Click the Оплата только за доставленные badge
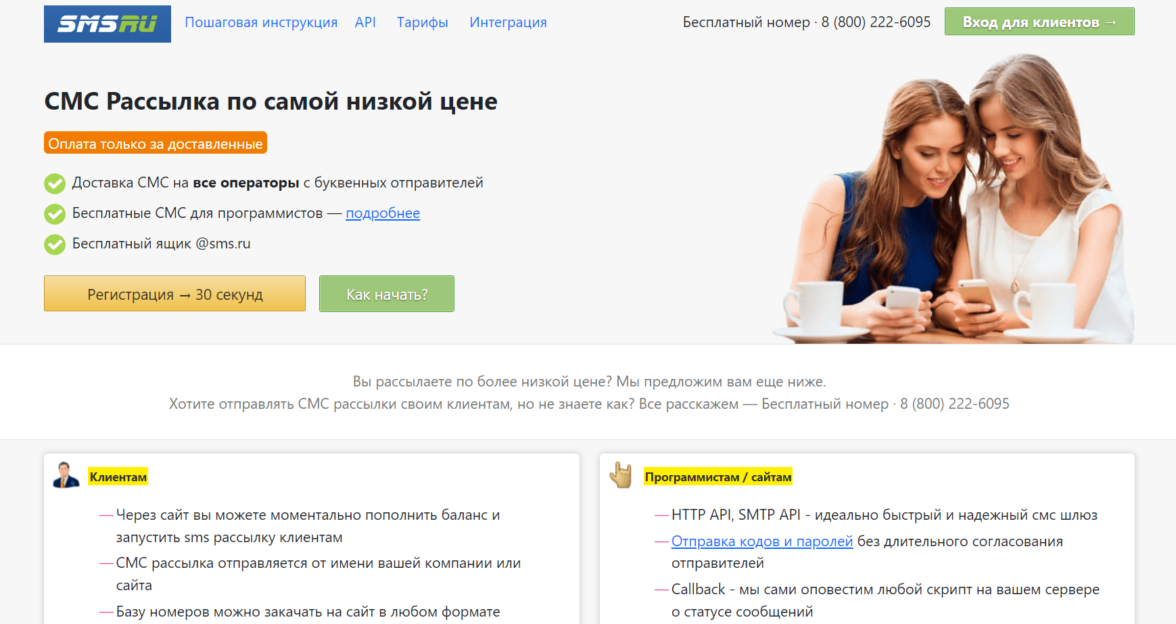This screenshot has height=624, width=1176. tap(155, 143)
